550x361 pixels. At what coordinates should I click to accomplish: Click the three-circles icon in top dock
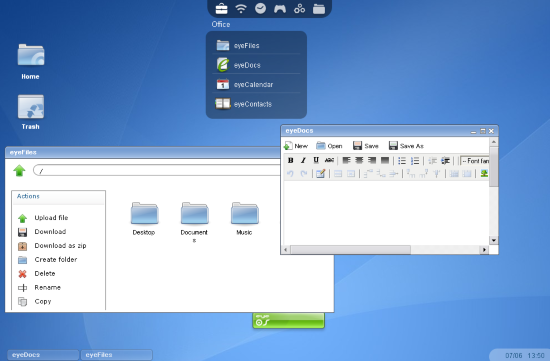(299, 8)
